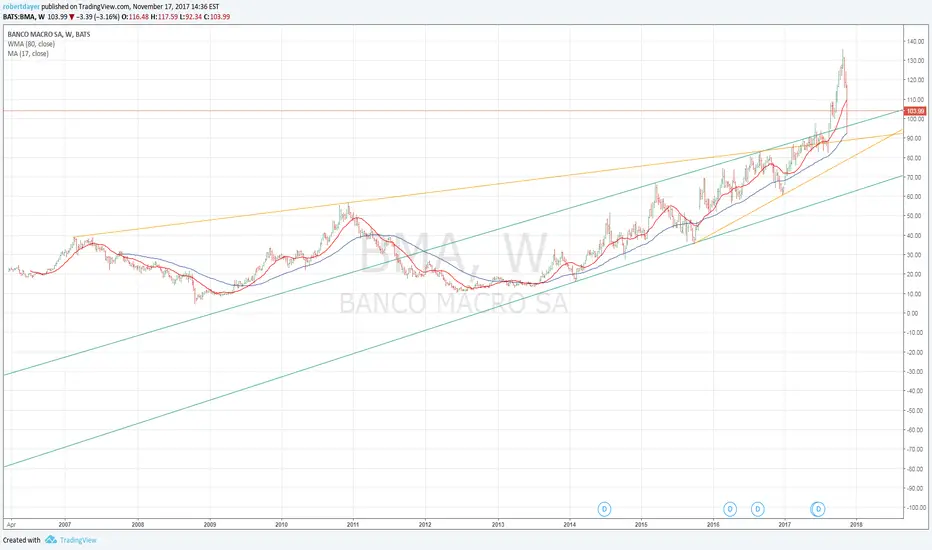Click the November 17, 2017 14:36 EST timestamp
This screenshot has height=550, width=932.
pyautogui.click(x=176, y=7)
